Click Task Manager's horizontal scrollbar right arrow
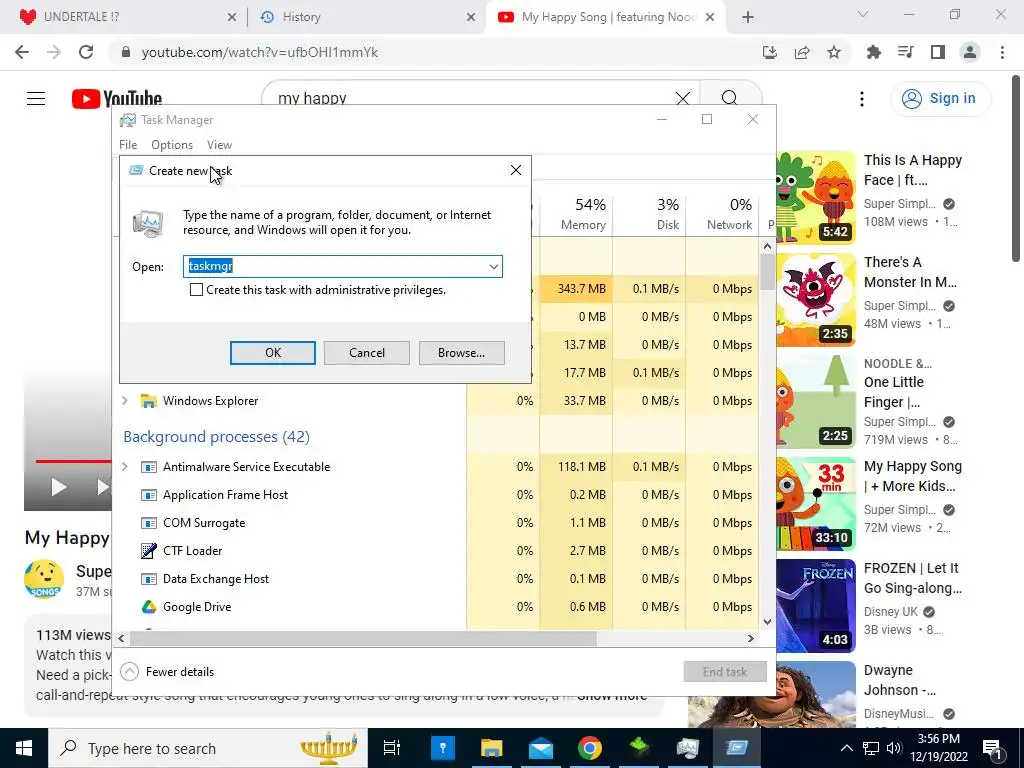The height and width of the screenshot is (768, 1024). coord(750,638)
